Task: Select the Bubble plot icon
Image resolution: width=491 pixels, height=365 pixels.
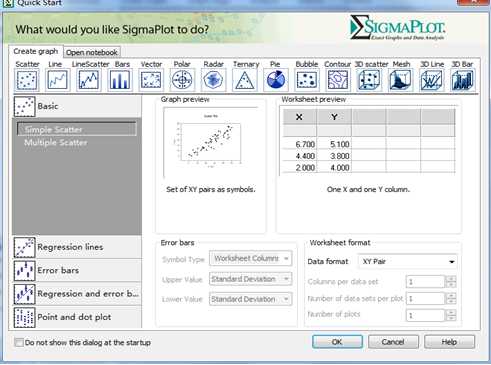Action: pyautogui.click(x=307, y=80)
